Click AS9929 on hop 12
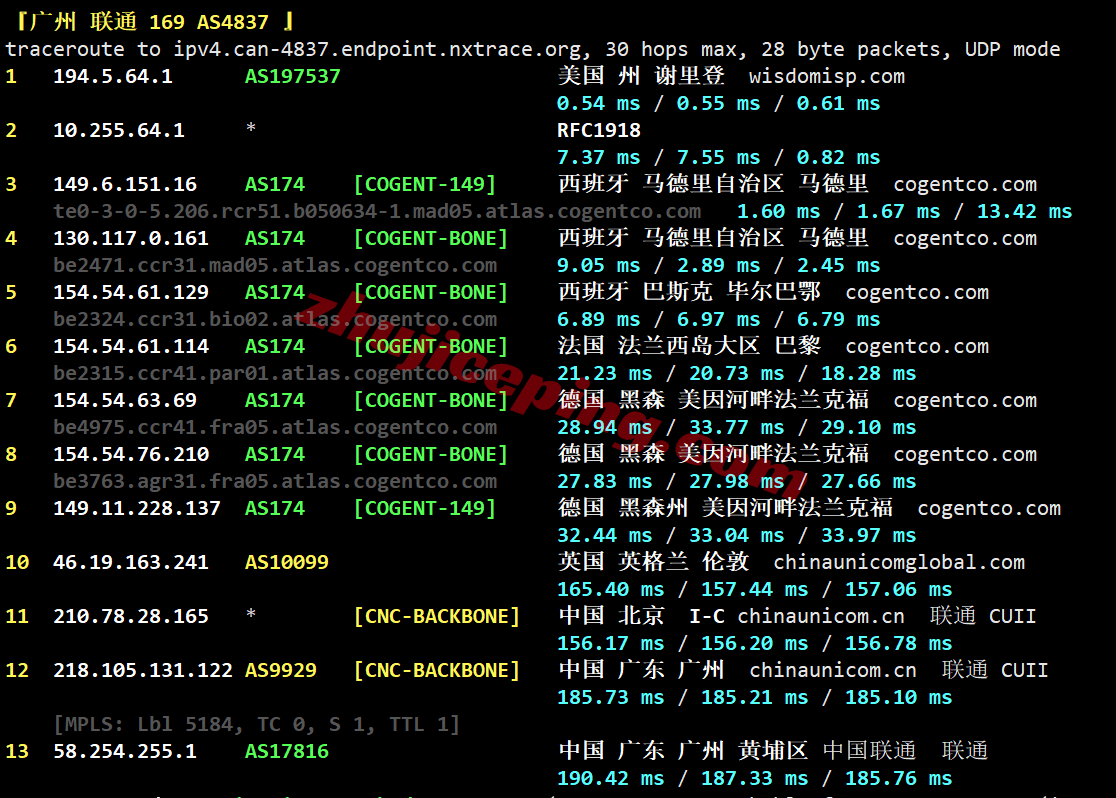 (280, 671)
